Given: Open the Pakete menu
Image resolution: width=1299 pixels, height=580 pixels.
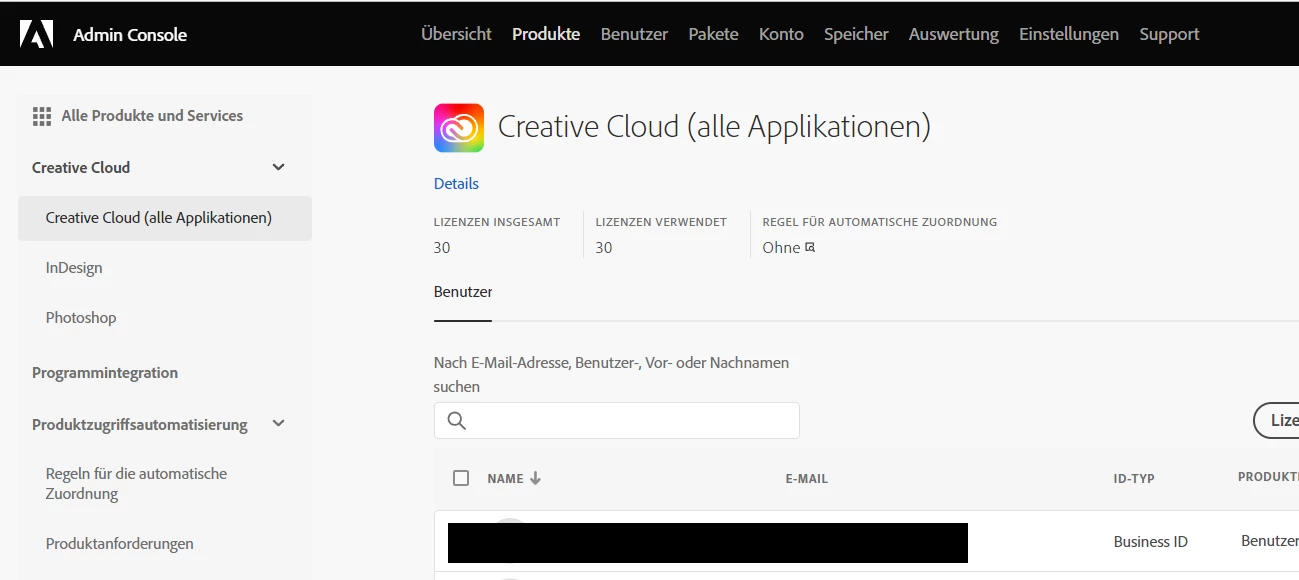Looking at the screenshot, I should [713, 34].
